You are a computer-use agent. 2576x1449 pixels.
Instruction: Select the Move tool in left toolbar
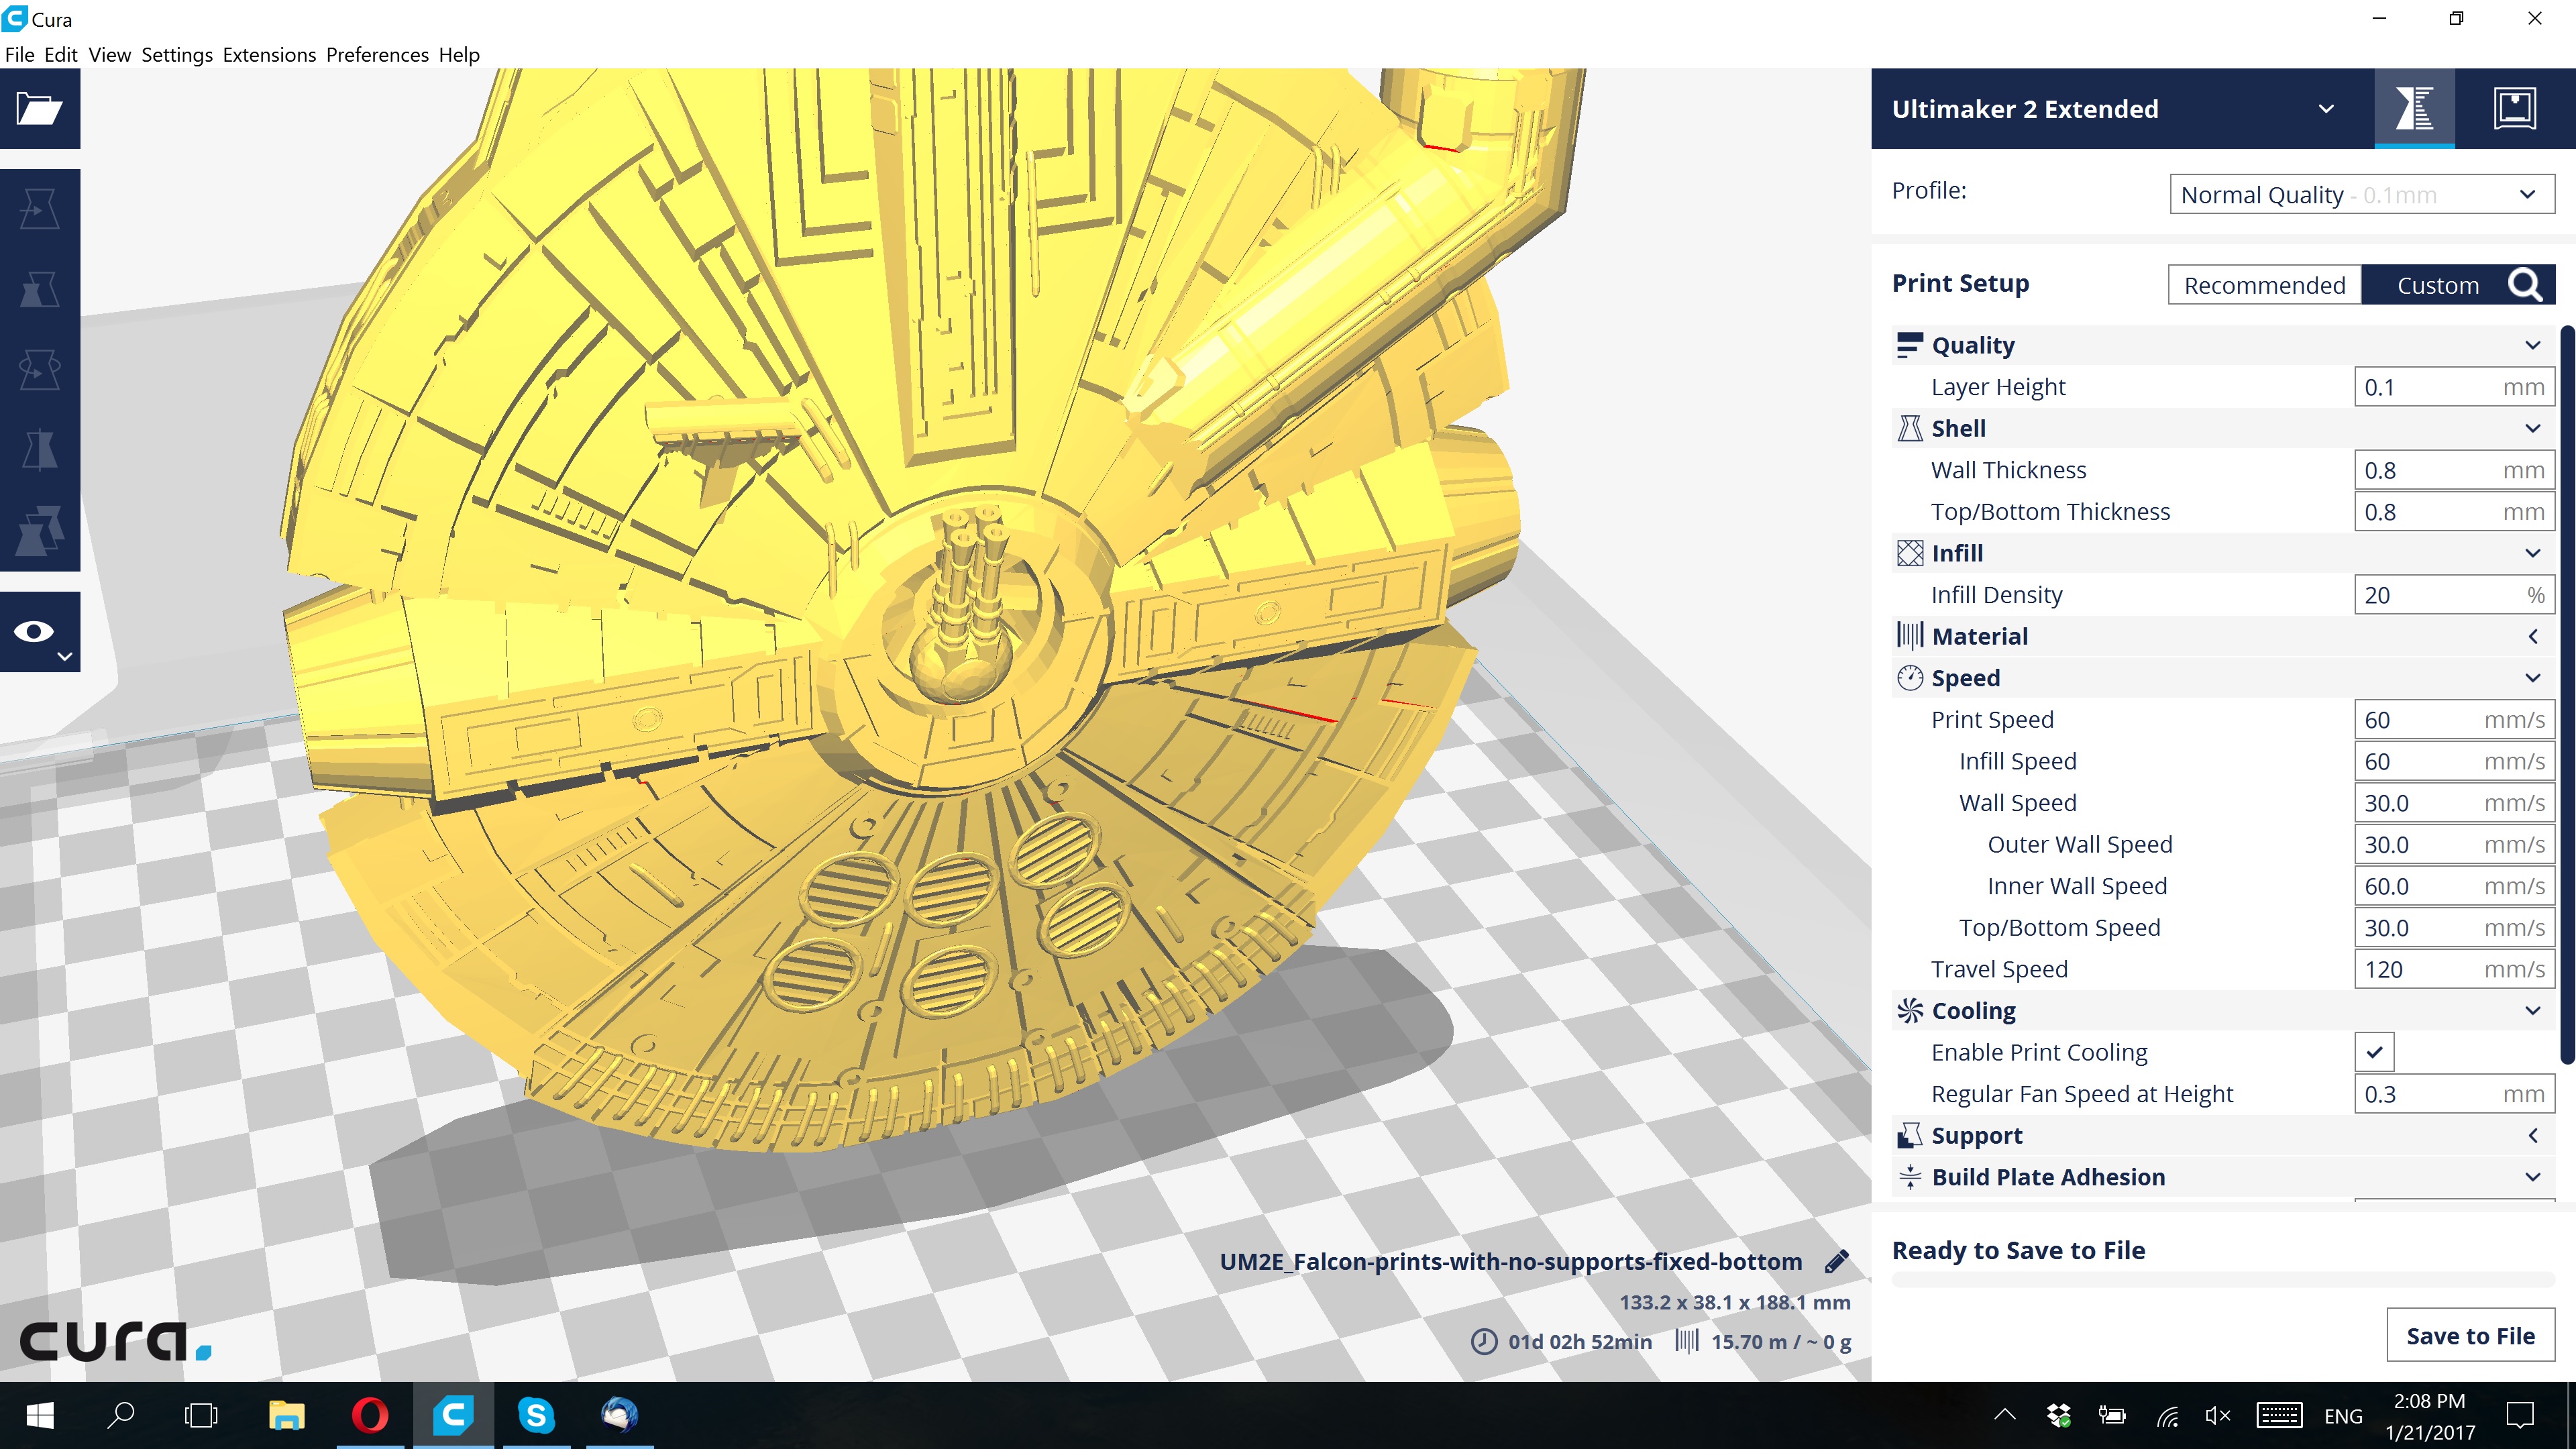pyautogui.click(x=39, y=209)
